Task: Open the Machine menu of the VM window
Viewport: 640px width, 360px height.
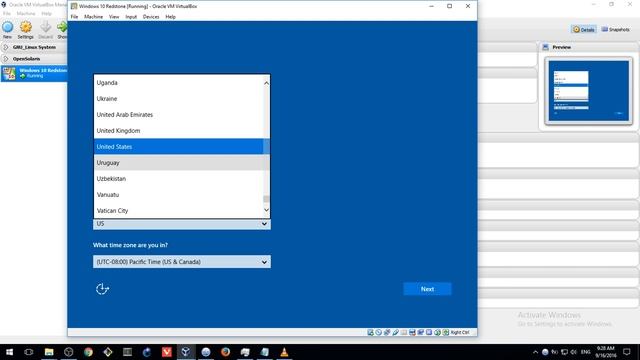Action: point(93,17)
